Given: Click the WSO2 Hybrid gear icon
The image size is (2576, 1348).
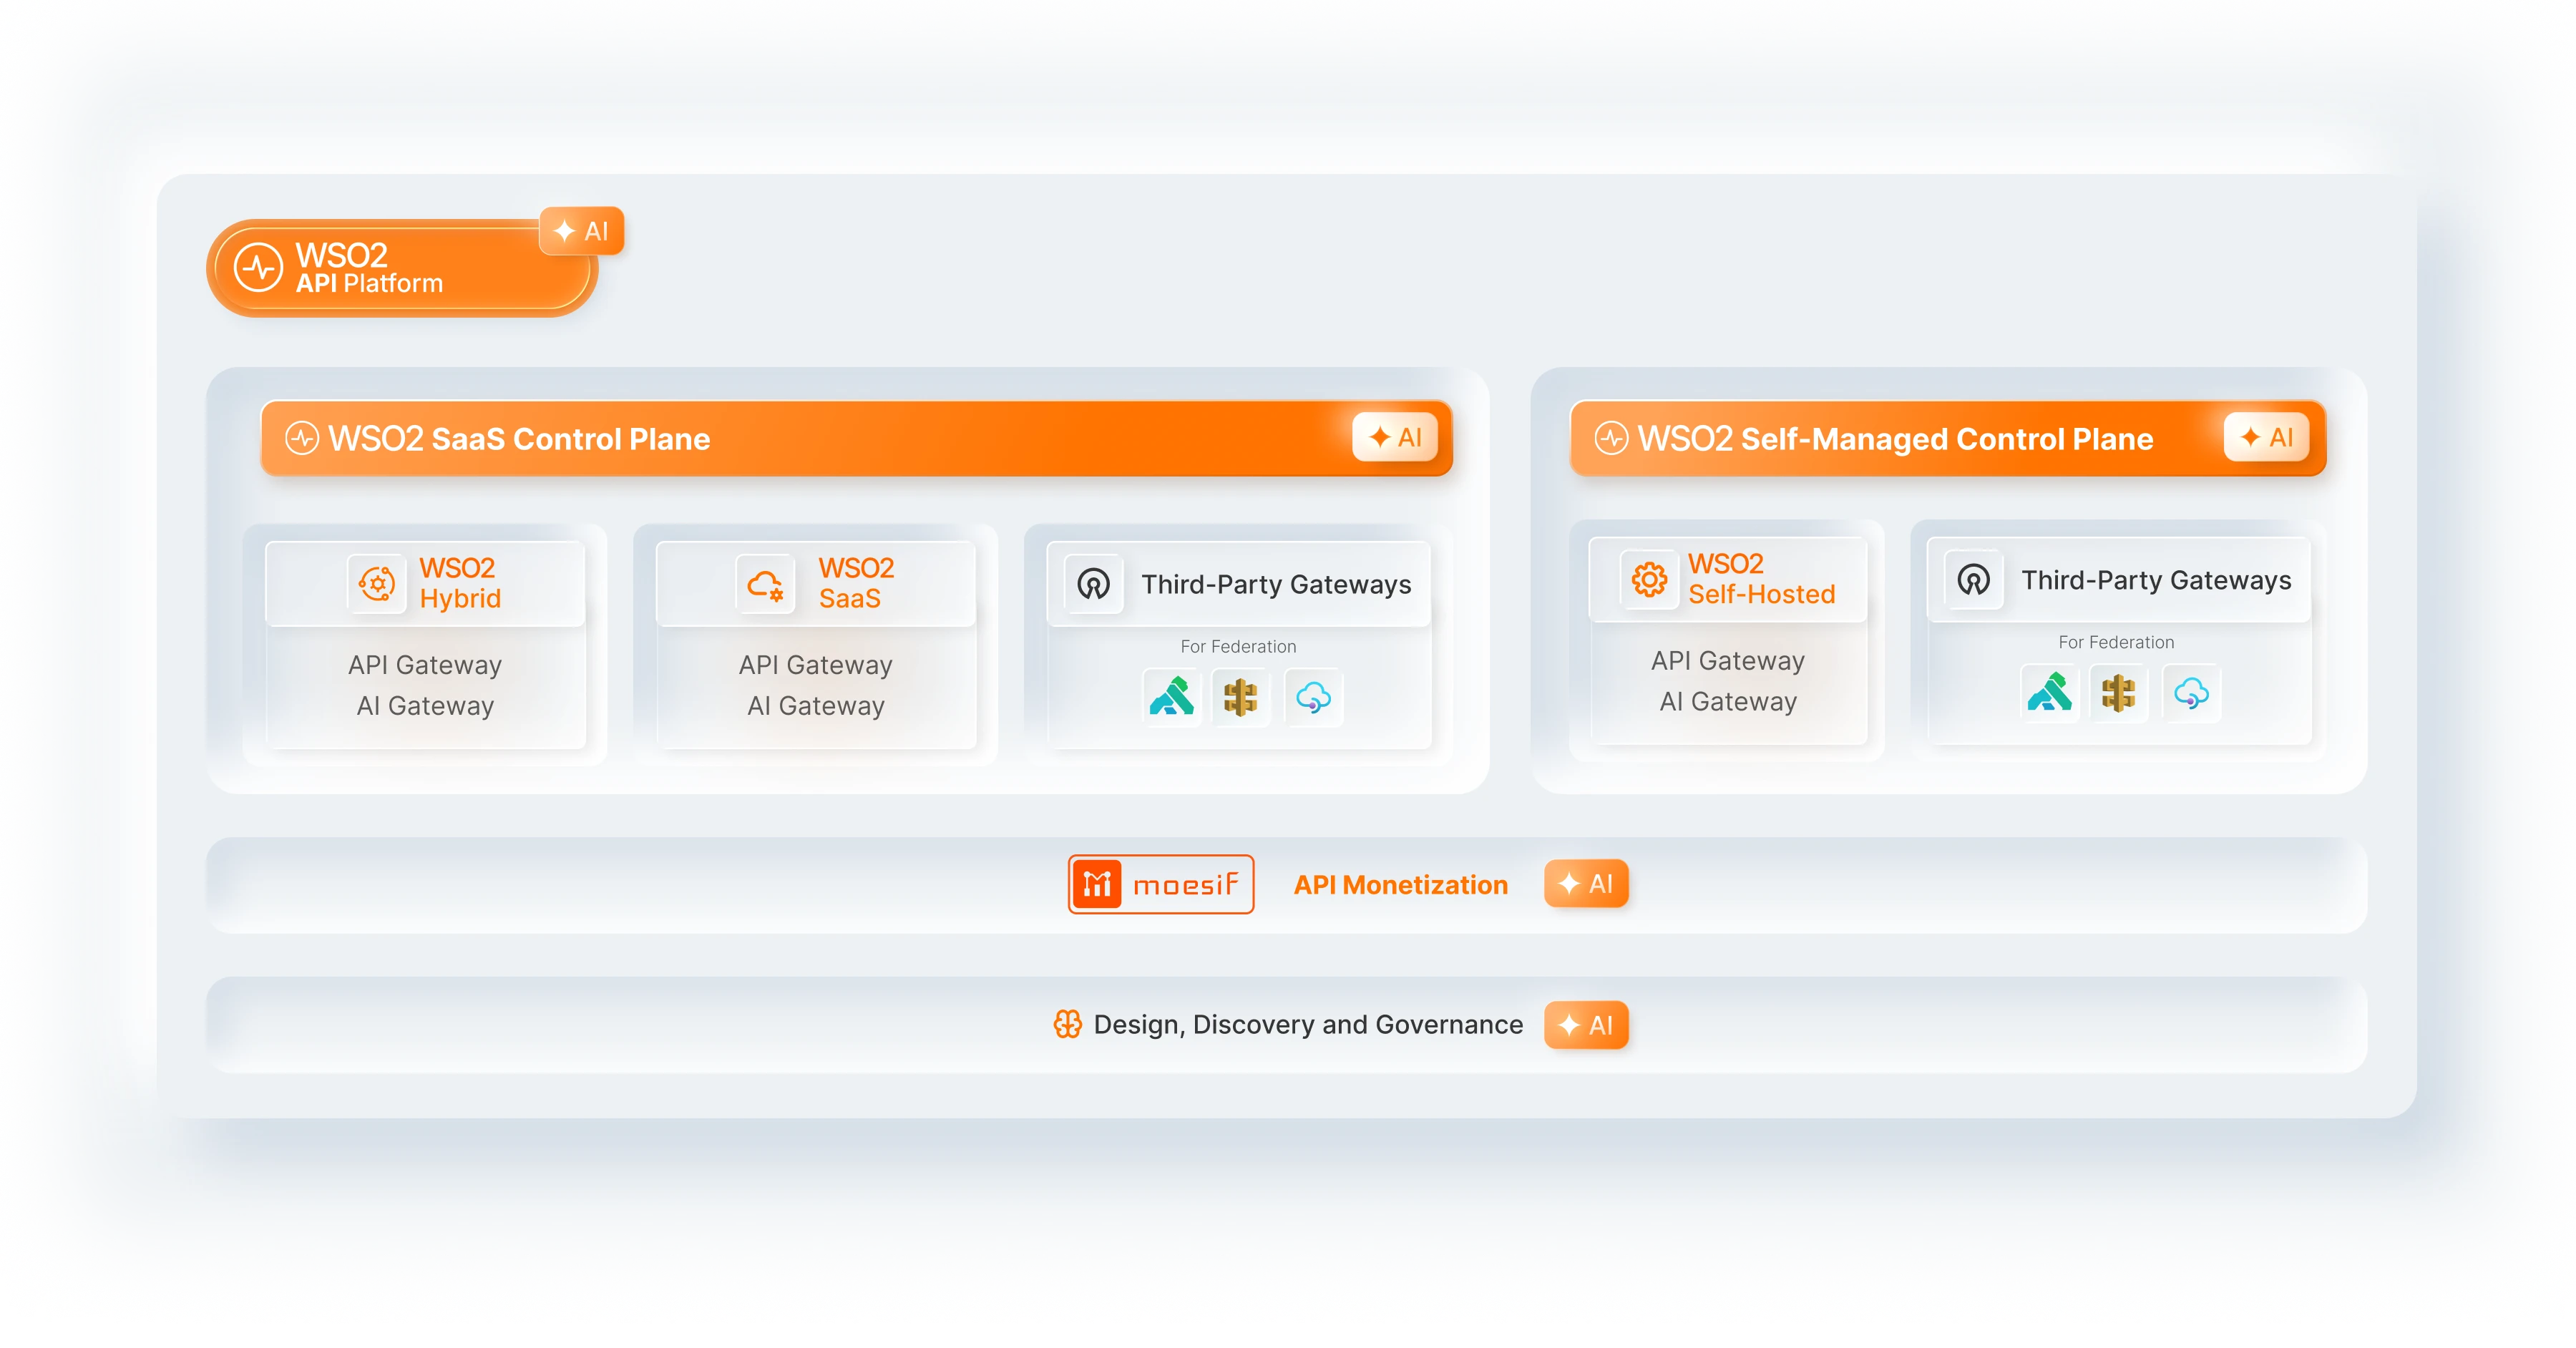Looking at the screenshot, I should (x=377, y=583).
